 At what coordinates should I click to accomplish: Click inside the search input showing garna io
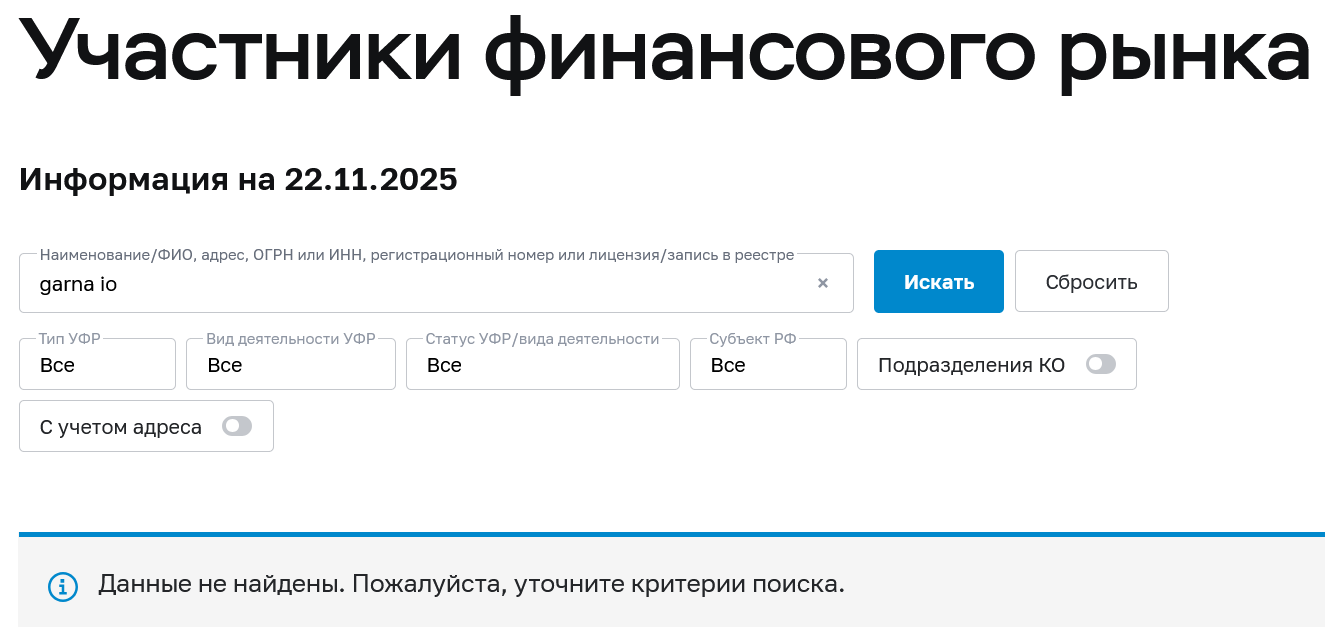(x=400, y=284)
